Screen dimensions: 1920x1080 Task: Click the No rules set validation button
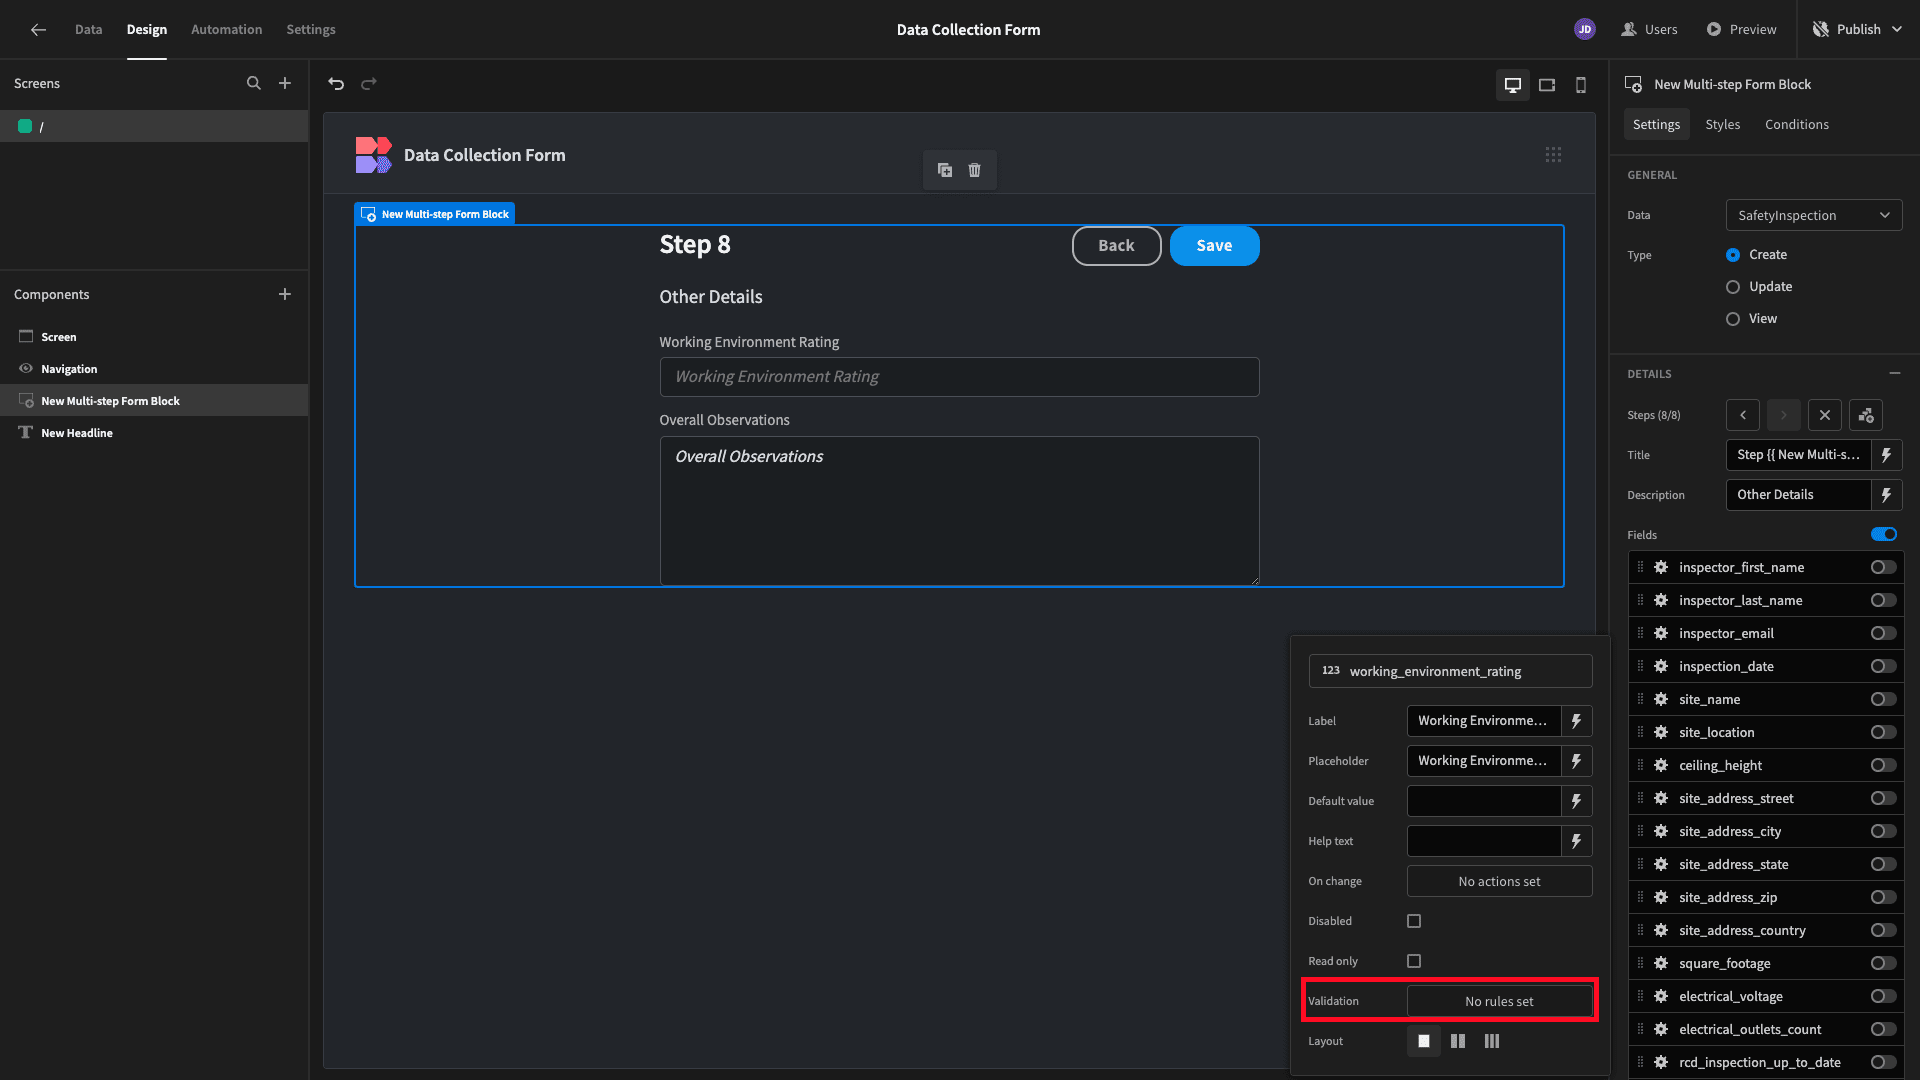click(x=1499, y=1001)
